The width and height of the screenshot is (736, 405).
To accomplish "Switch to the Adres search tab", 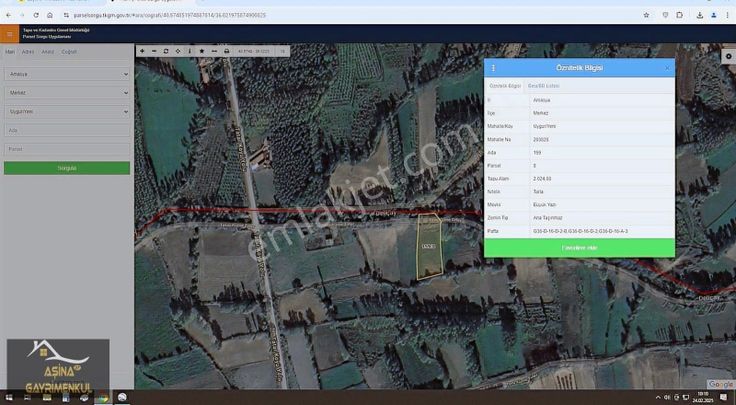I will click(x=28, y=52).
